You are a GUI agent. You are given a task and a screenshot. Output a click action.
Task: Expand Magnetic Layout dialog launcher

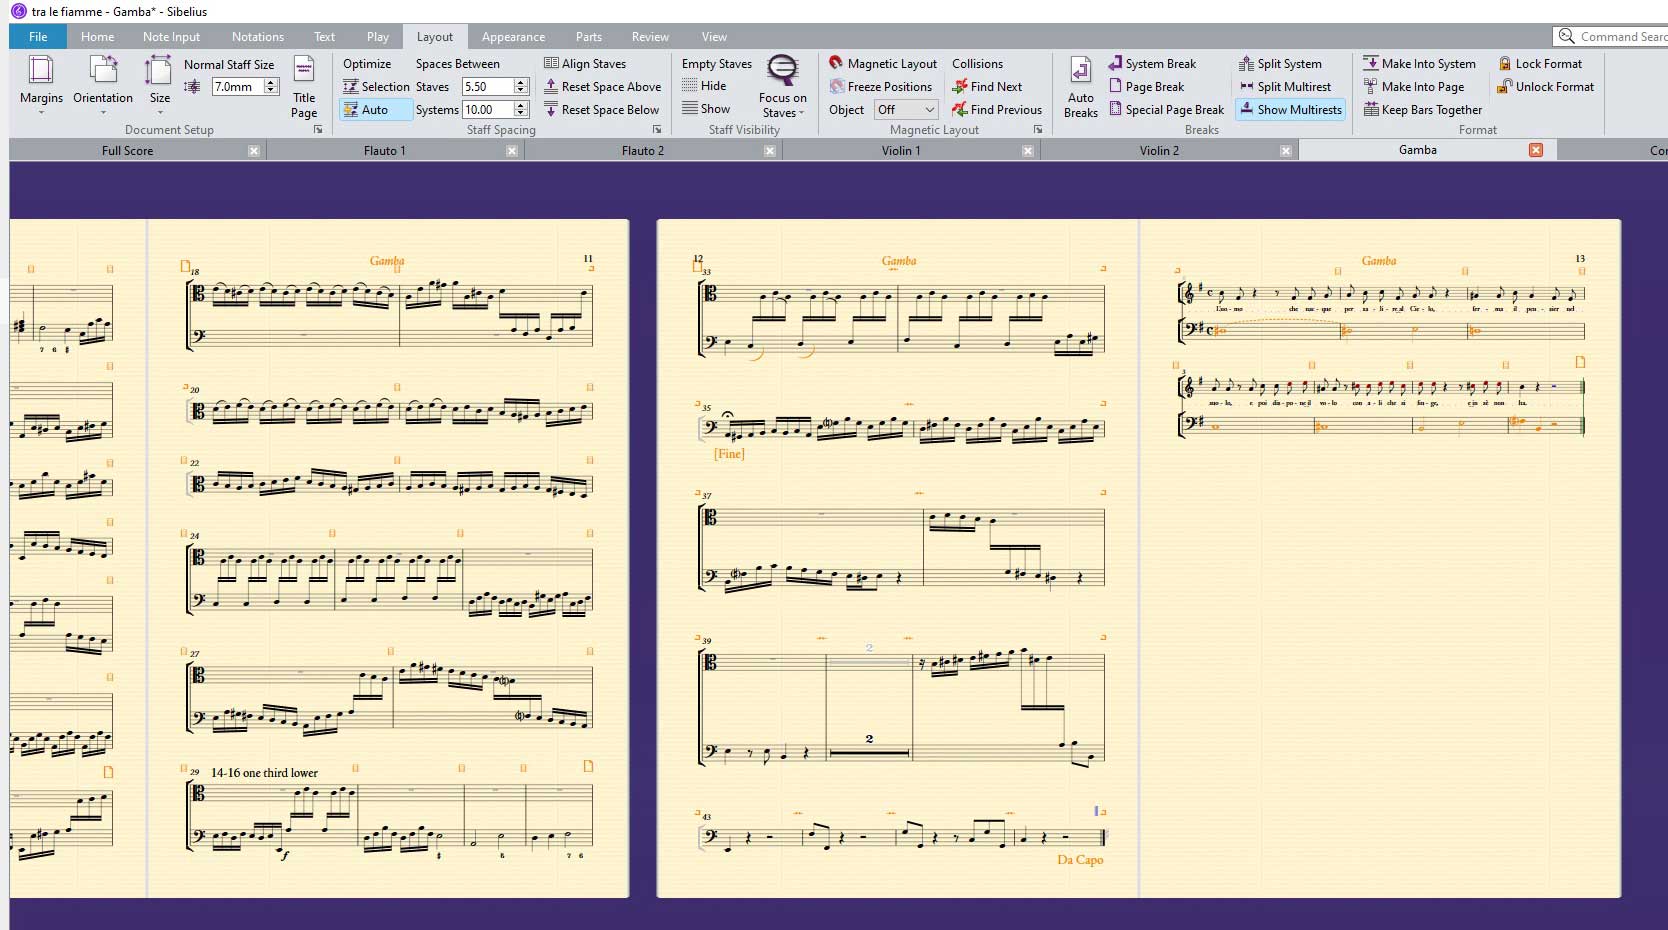point(1038,130)
